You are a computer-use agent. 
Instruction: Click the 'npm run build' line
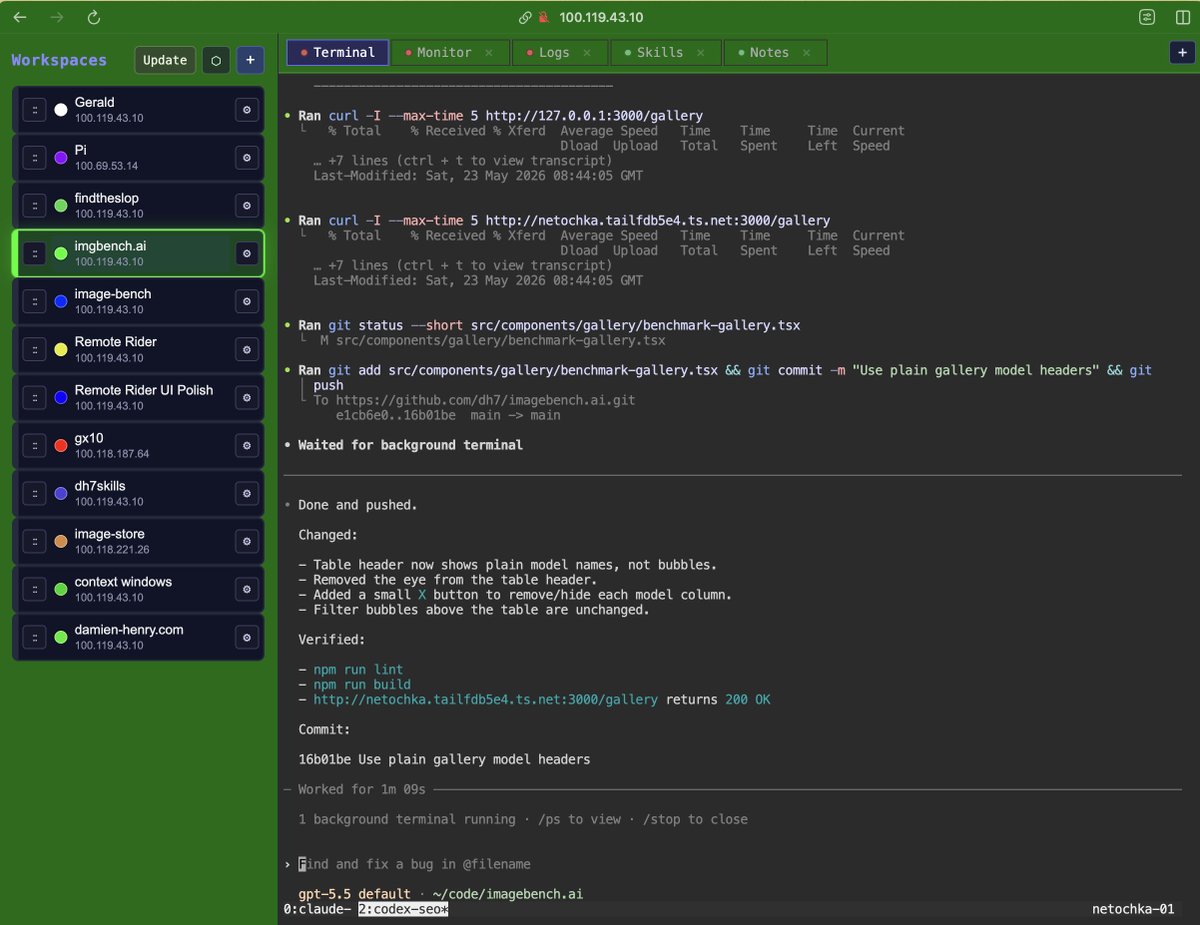click(362, 685)
